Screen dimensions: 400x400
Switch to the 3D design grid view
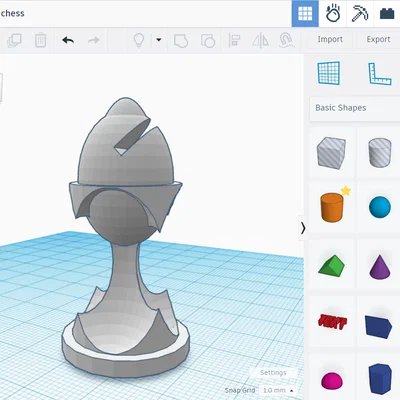pos(305,13)
